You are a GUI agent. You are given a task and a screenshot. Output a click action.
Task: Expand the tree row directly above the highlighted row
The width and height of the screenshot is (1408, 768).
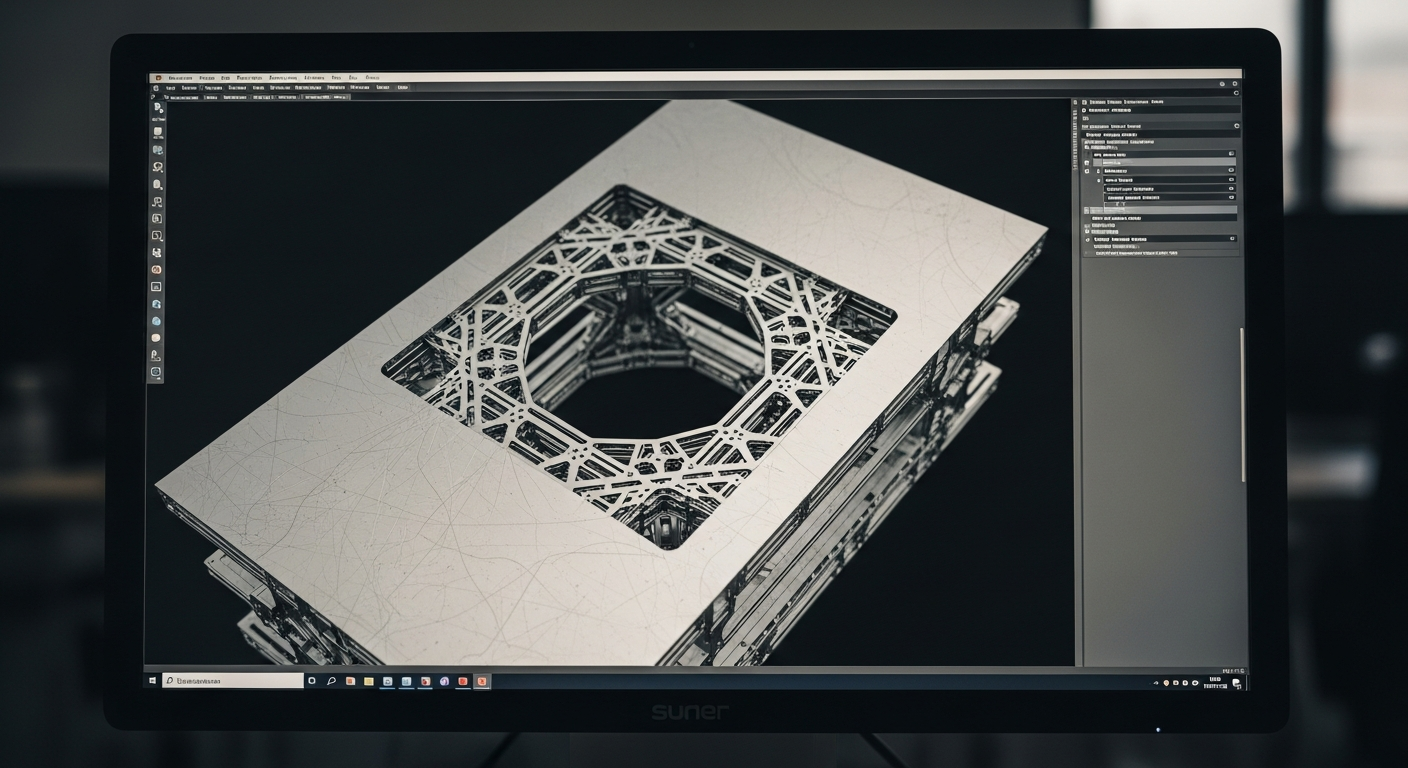[1088, 155]
